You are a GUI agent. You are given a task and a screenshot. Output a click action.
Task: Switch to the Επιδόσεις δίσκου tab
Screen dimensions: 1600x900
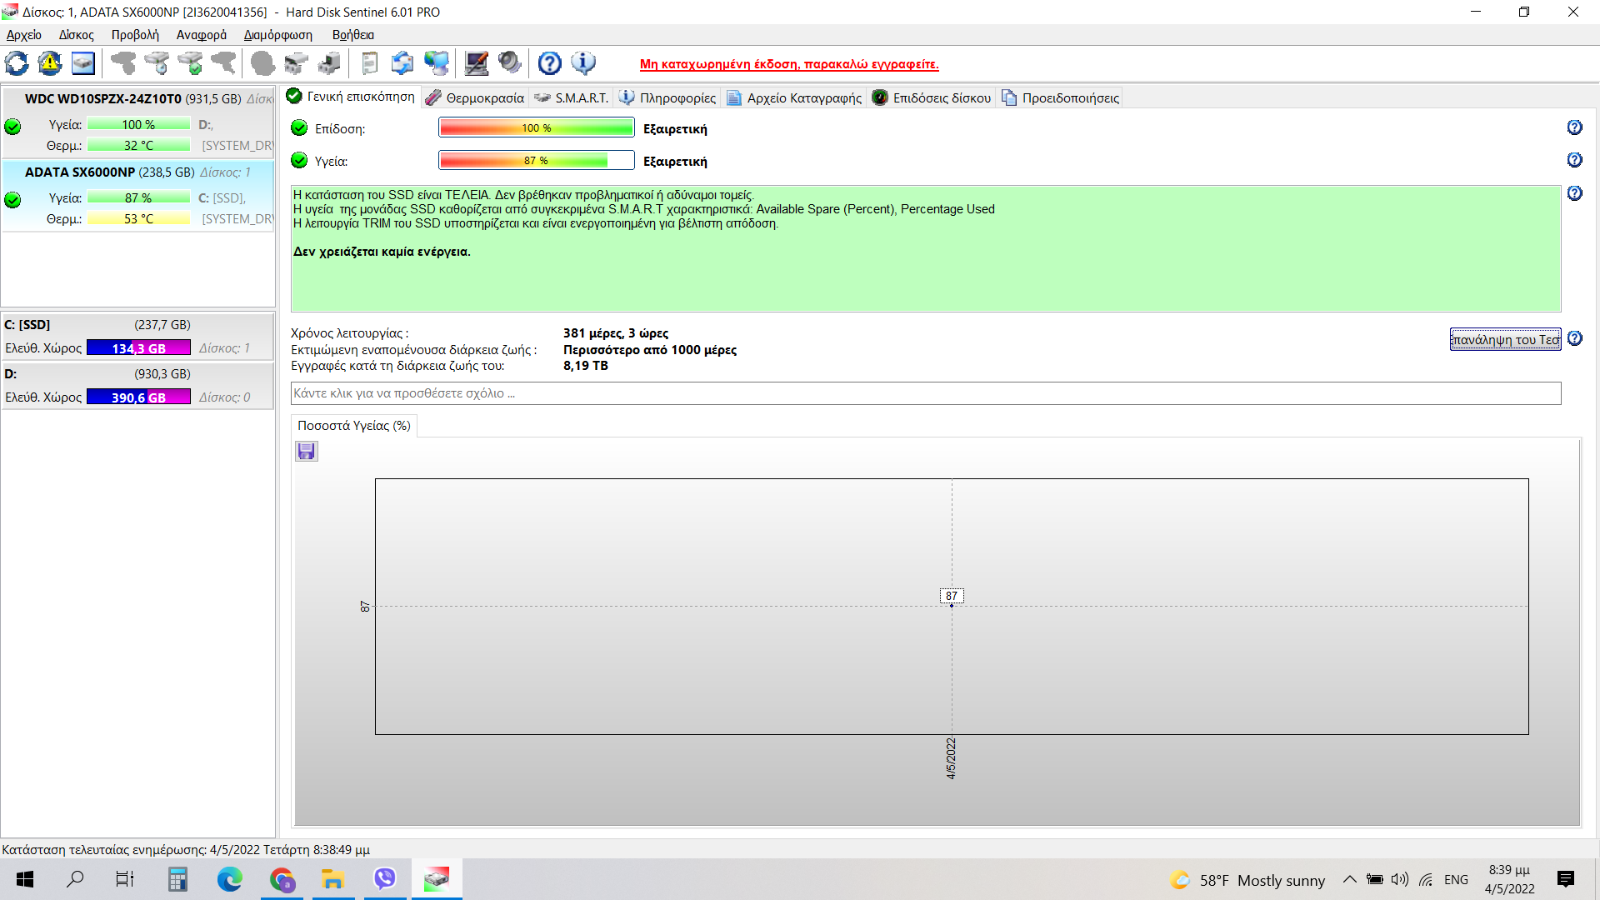[x=931, y=98]
